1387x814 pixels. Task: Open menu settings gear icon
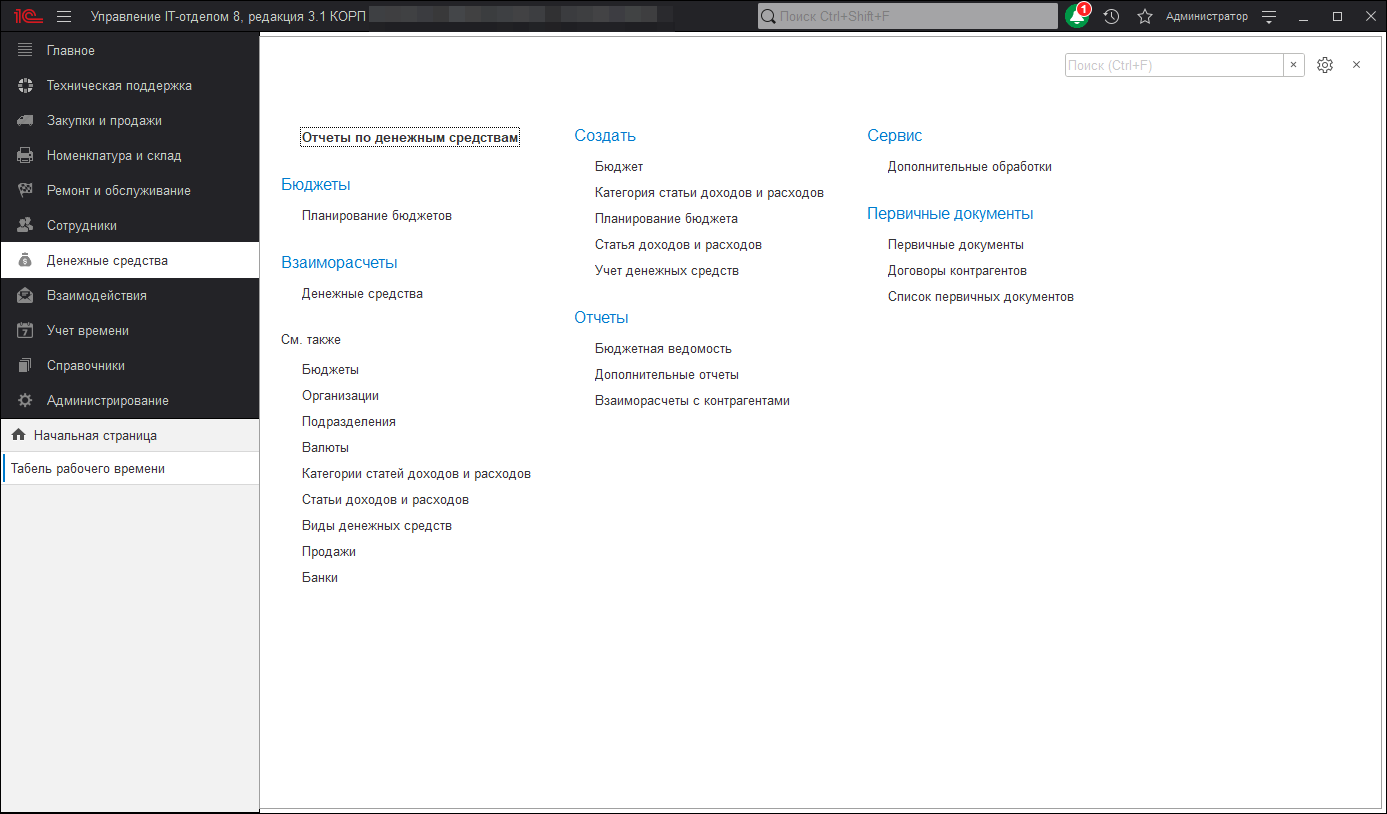[x=1325, y=65]
